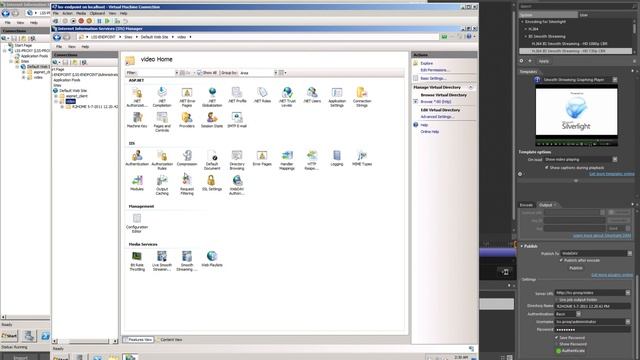Toggle Use job output folder checkbox
Screen dimensions: 640x360
tap(557, 300)
